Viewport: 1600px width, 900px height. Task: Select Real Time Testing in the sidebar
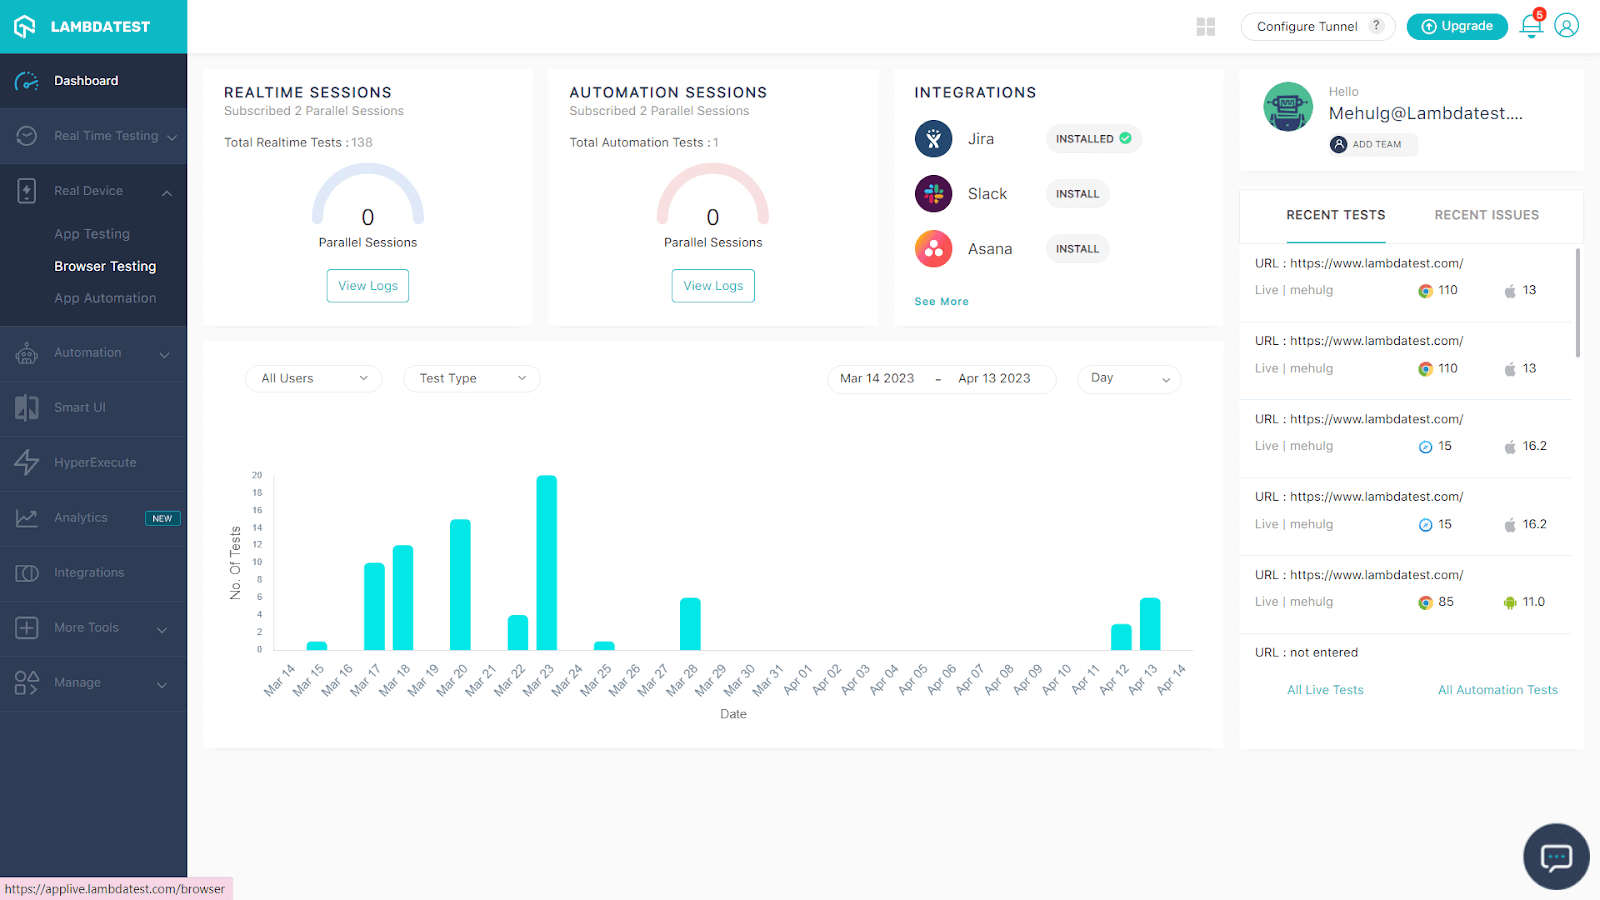105,135
